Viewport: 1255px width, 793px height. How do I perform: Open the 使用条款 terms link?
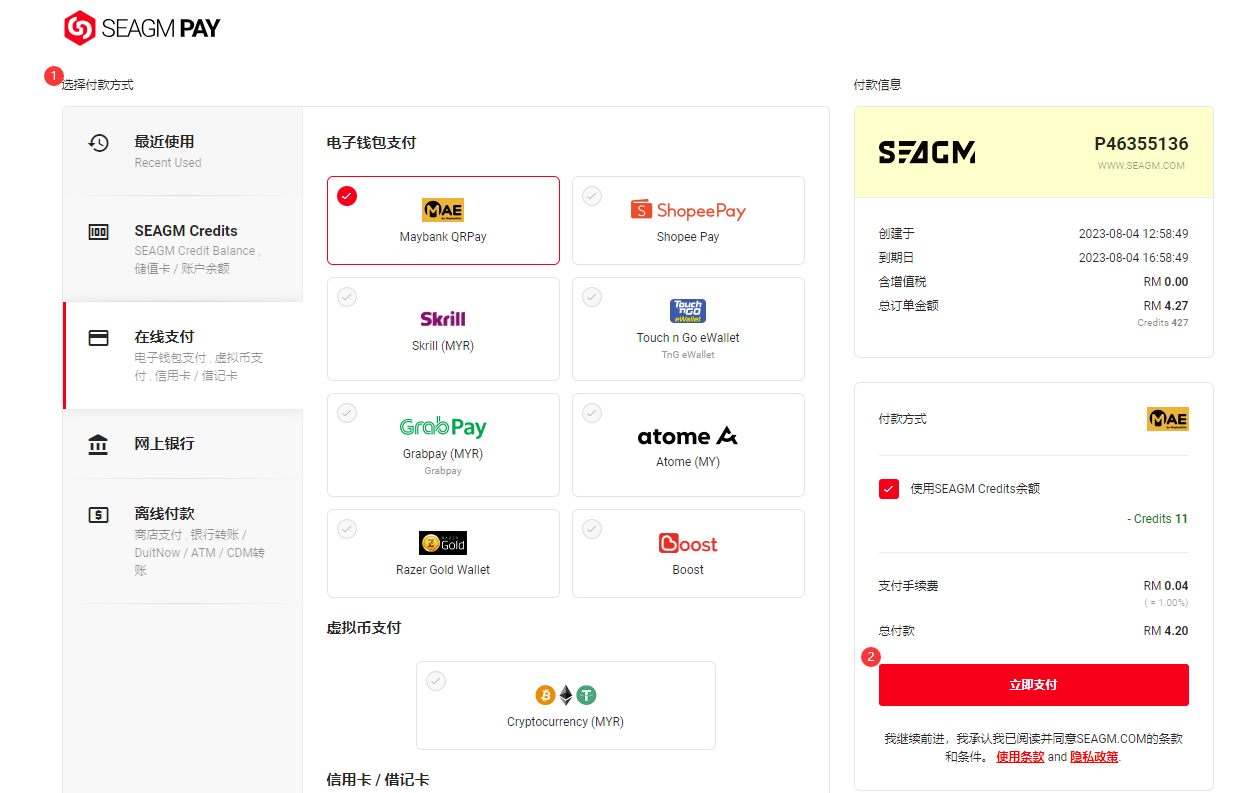tap(1019, 757)
